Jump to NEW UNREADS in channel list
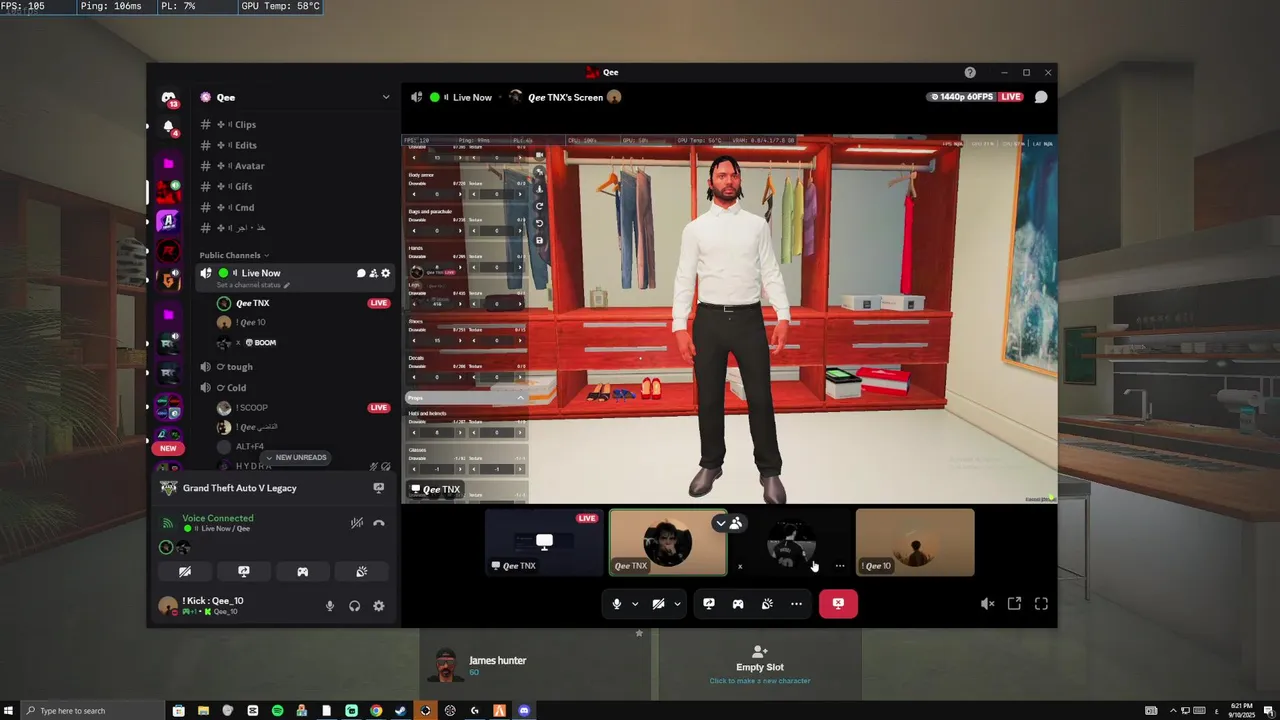The image size is (1280, 720). coord(296,458)
